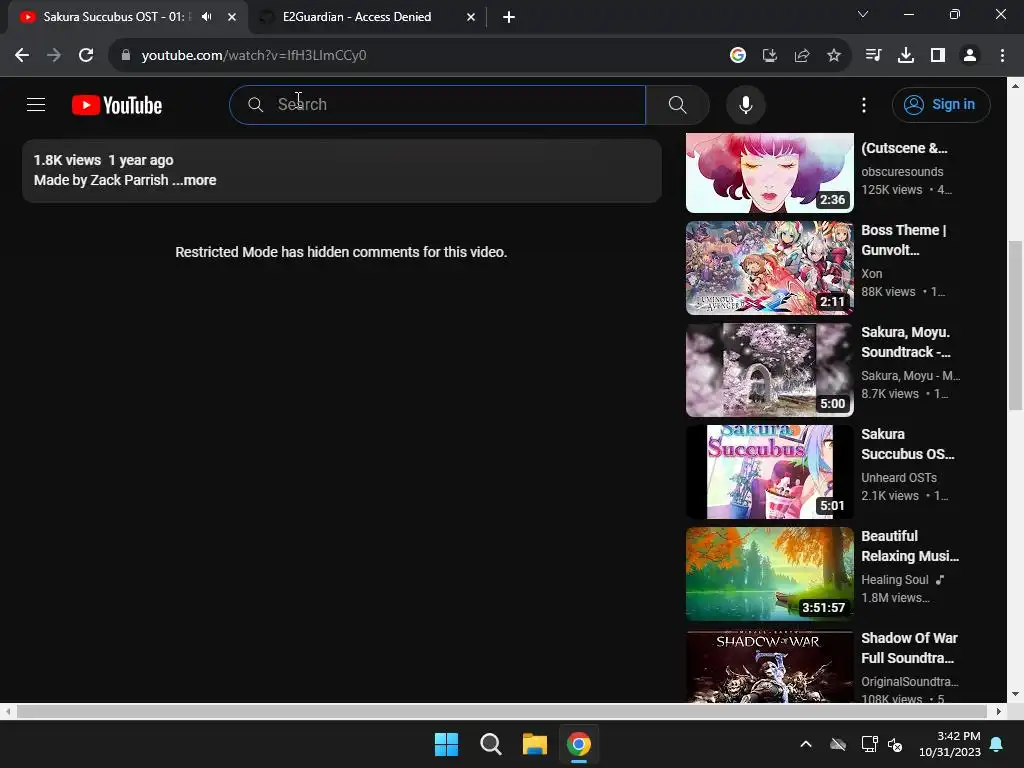
Task: Click the horizontal page scrollbar
Action: (502, 711)
